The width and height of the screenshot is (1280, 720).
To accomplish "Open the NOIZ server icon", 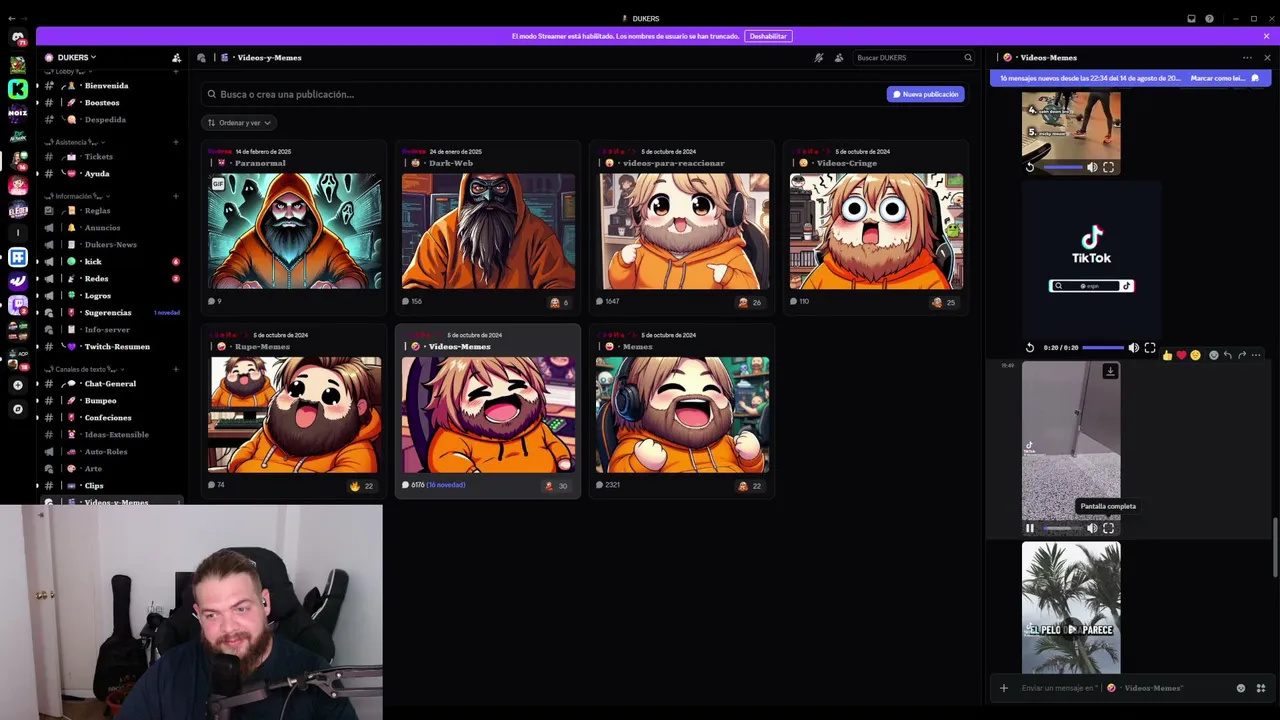I will click(18, 113).
